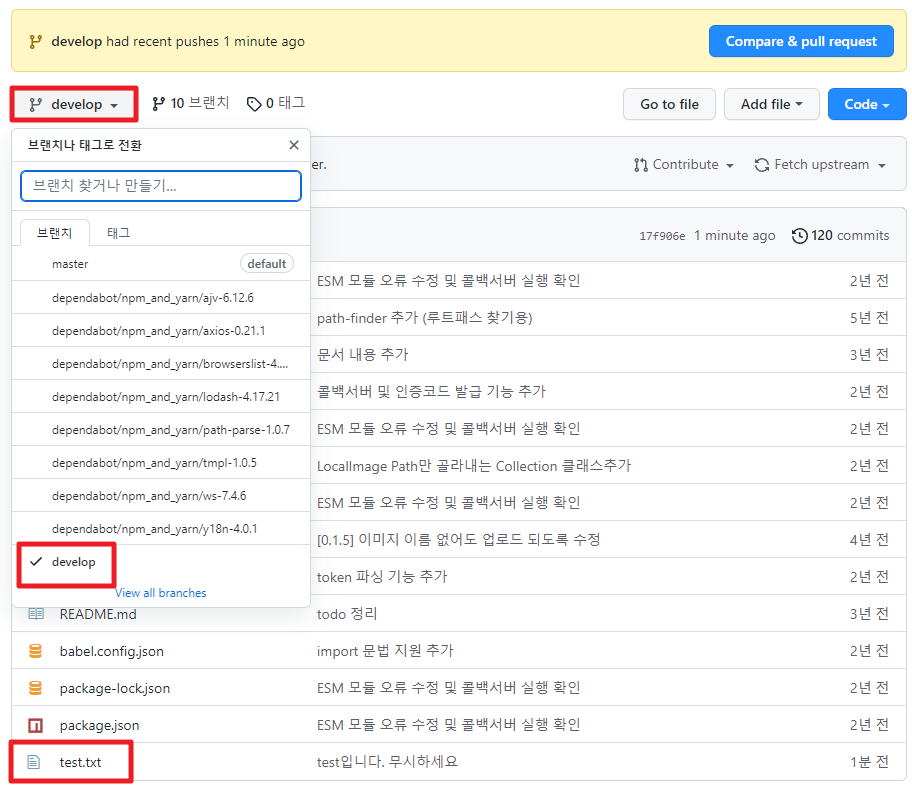The image size is (912, 787).
Task: Click the package.json npm icon
Action: [x=35, y=725]
